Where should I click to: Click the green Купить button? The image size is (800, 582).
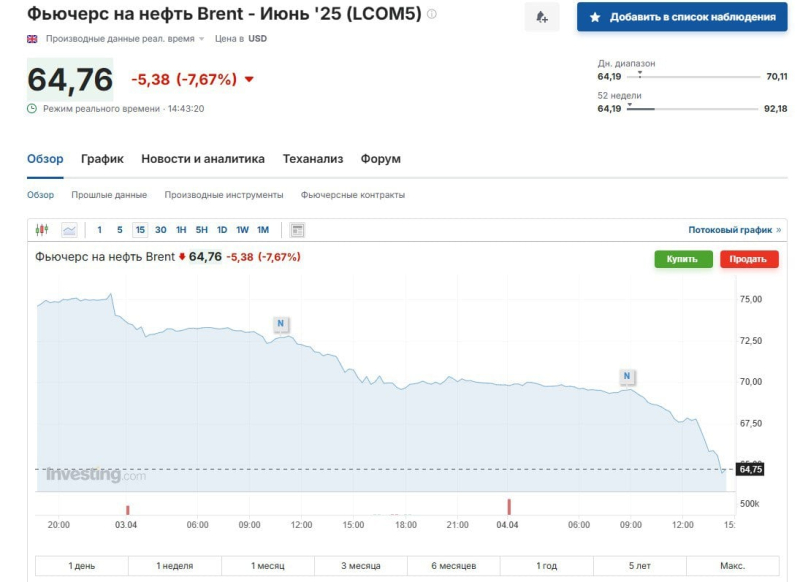[683, 259]
